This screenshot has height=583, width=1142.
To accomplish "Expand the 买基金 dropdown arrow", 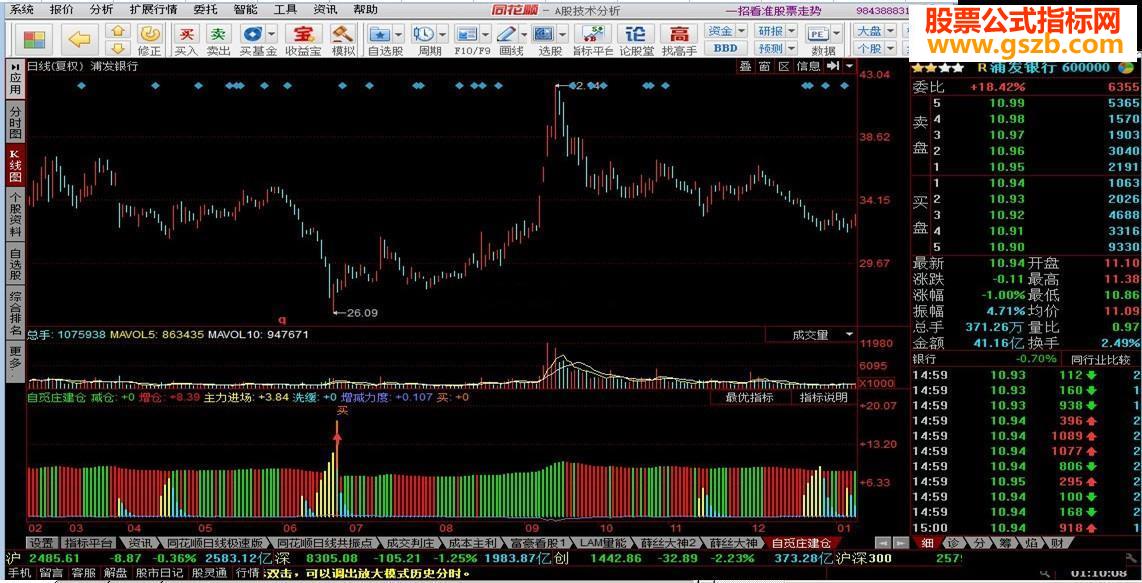I will tap(272, 34).
